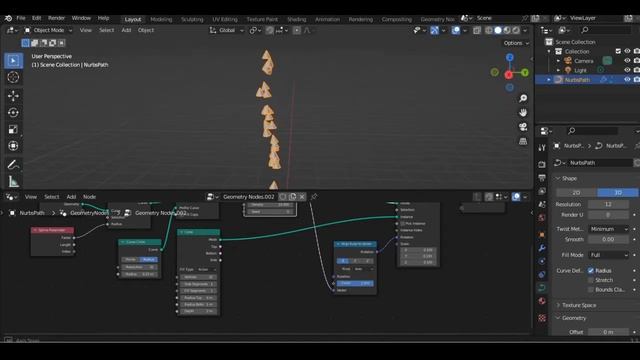Expand the Camera outliner item
640x360 pixels.
click(x=558, y=61)
